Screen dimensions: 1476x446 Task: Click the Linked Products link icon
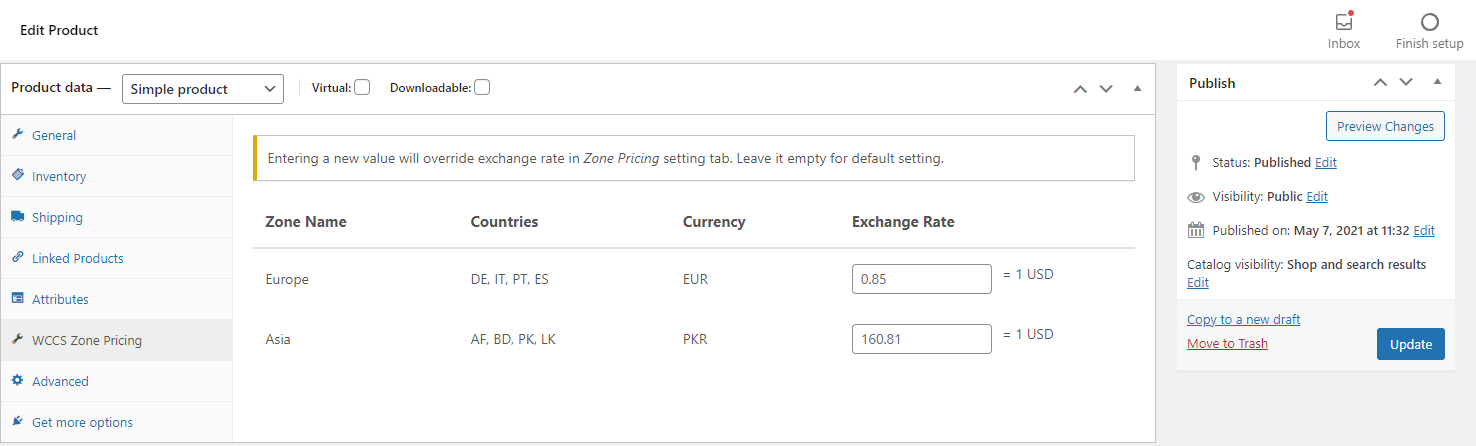coord(18,257)
